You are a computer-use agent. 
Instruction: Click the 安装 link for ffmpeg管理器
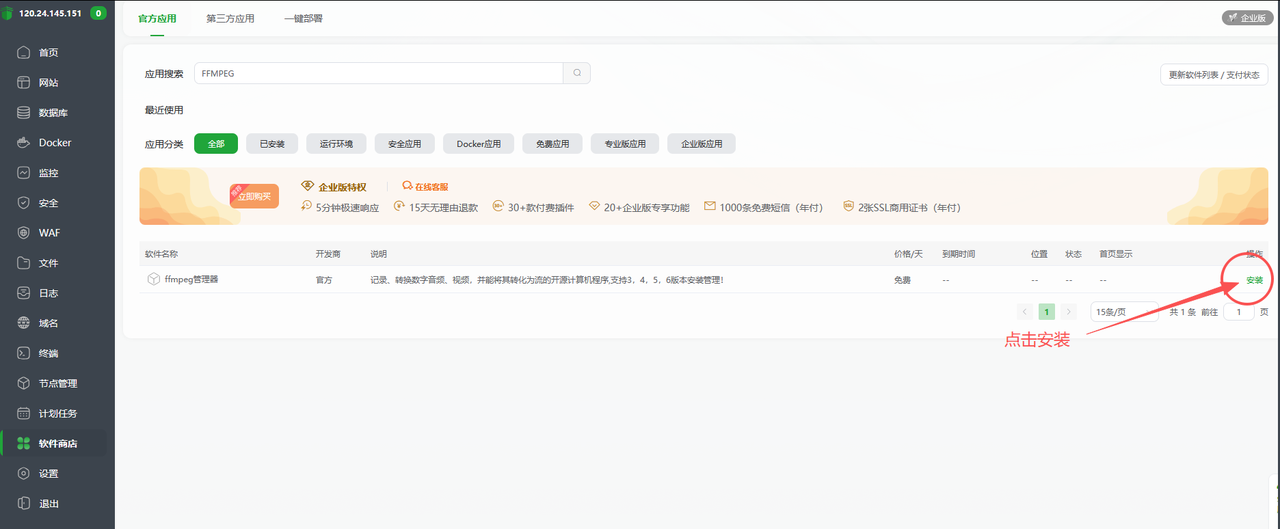click(x=1254, y=280)
